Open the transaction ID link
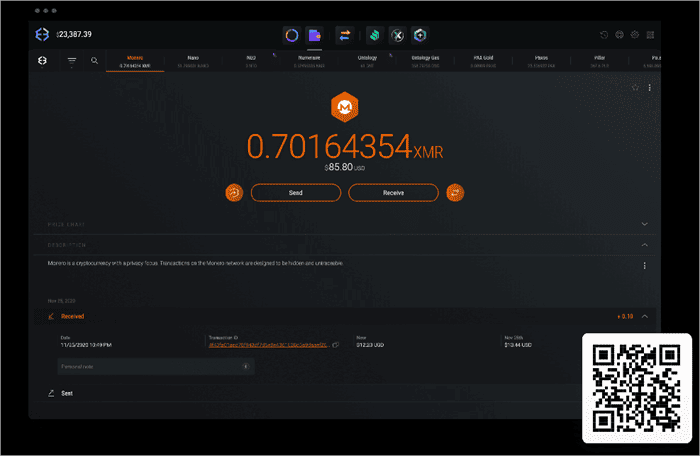 268,345
